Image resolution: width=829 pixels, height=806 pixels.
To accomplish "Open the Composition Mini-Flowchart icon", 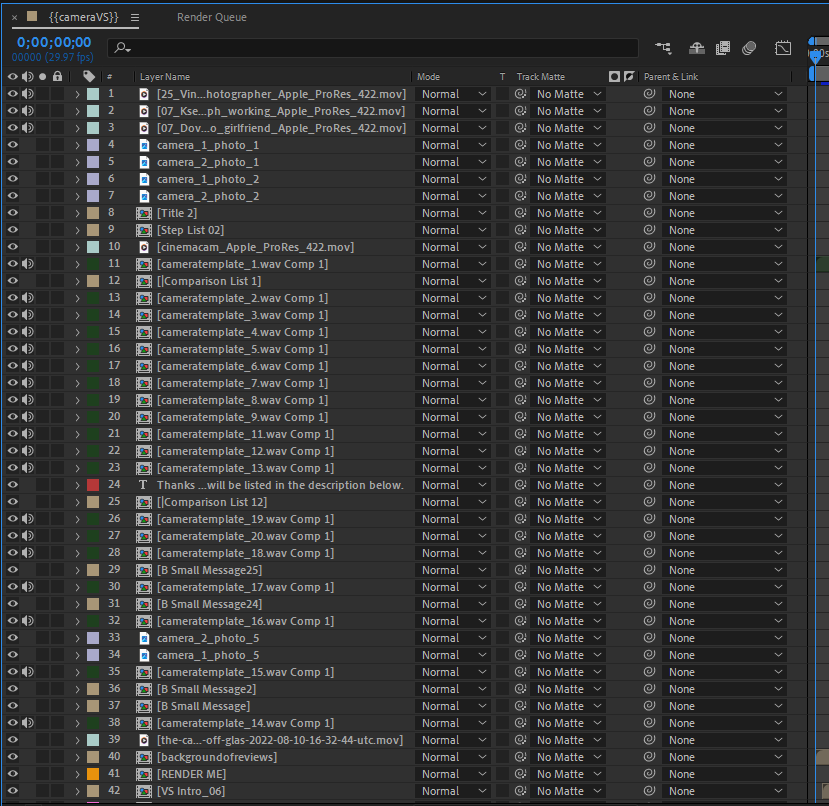I will tap(664, 48).
